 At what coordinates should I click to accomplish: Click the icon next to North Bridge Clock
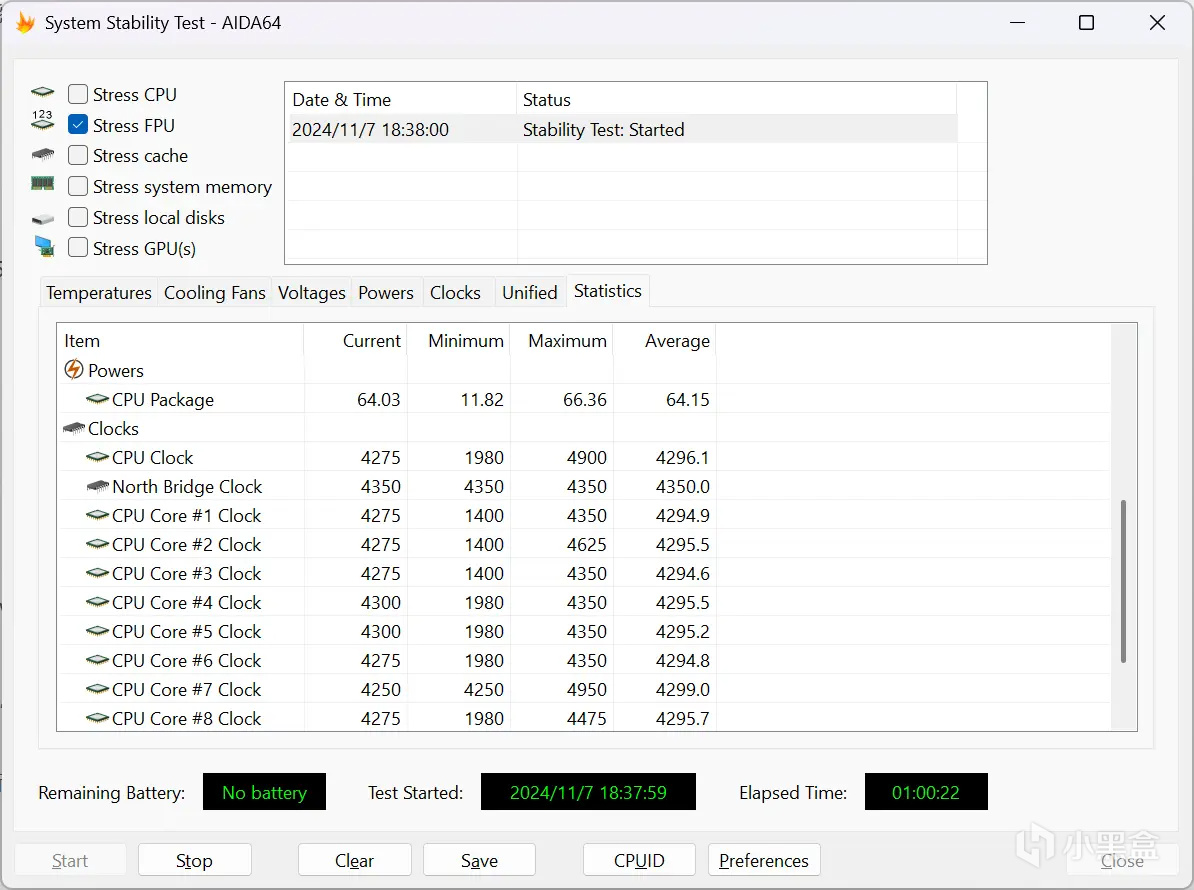pos(98,486)
